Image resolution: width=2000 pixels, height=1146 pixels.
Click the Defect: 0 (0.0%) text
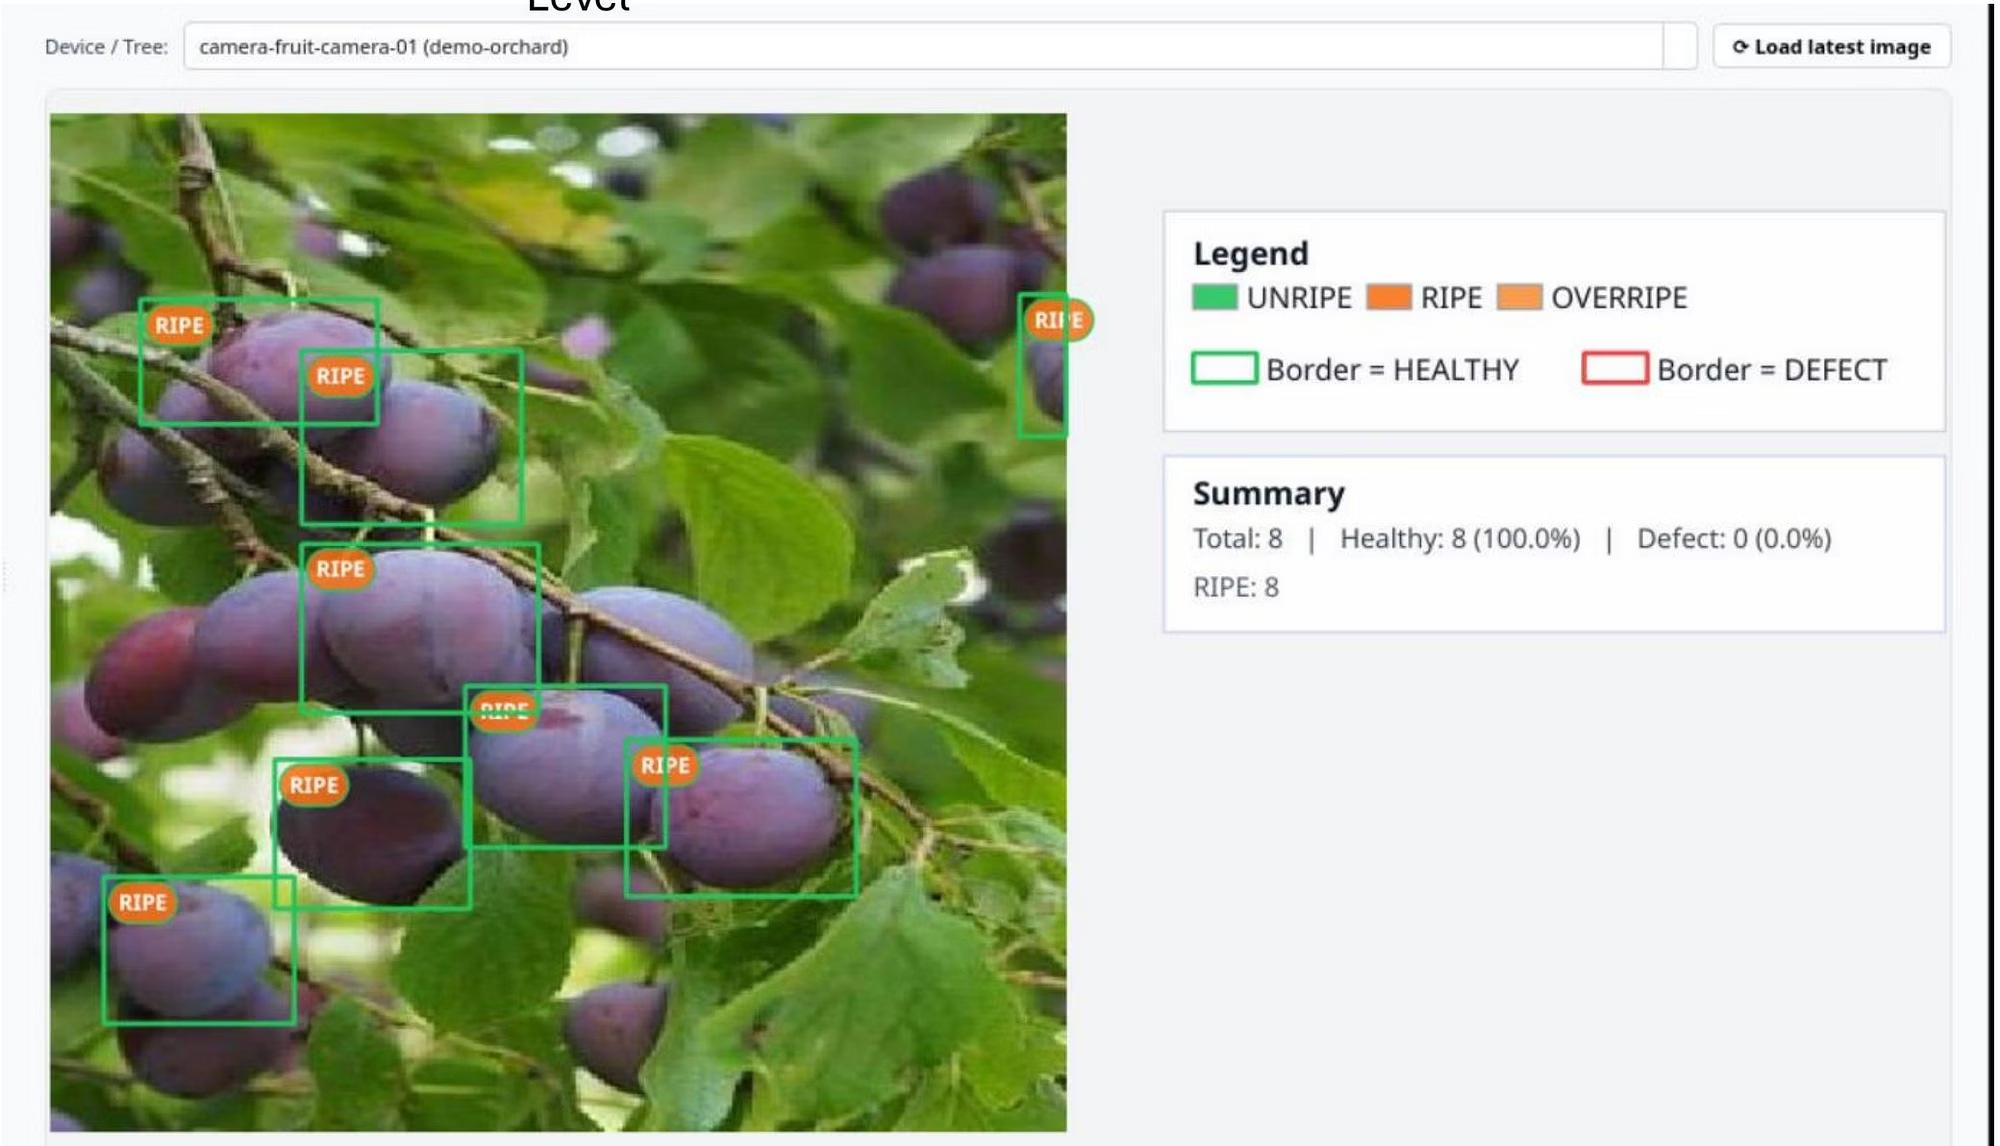(1733, 539)
